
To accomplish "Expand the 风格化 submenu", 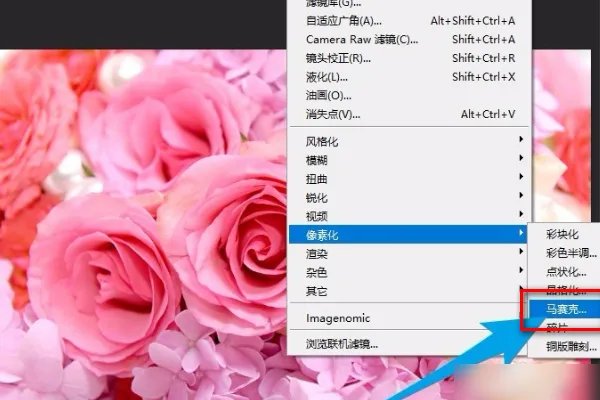I will click(409, 142).
